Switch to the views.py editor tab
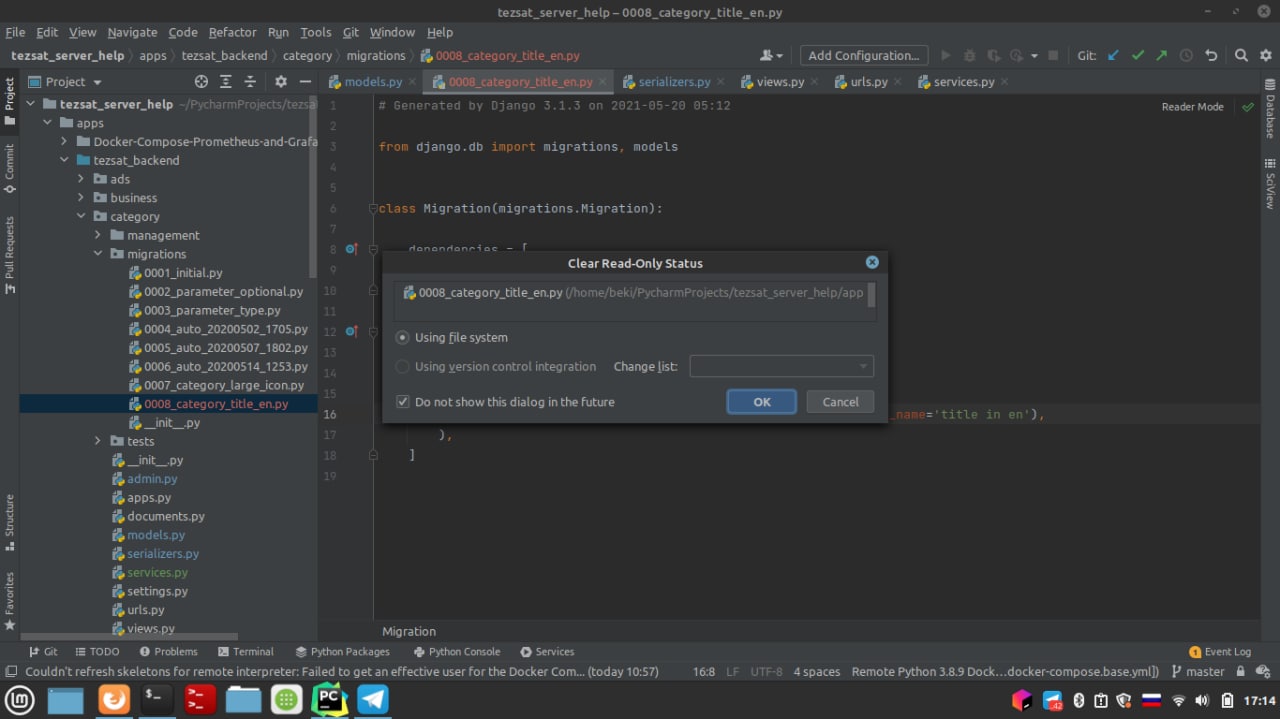Screen dimensions: 1280x719 [x=780, y=82]
